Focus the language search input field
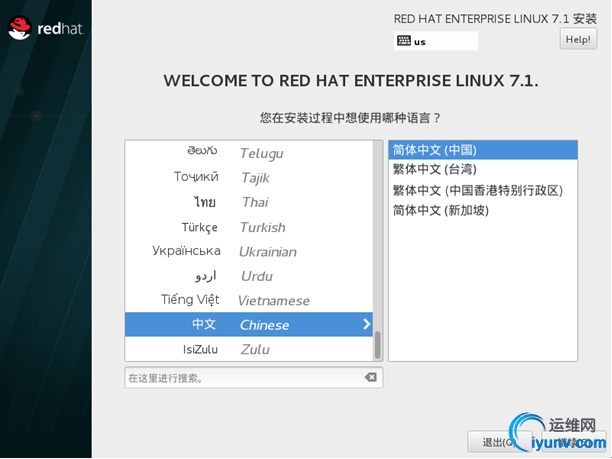The width and height of the screenshot is (612, 459). click(x=254, y=377)
